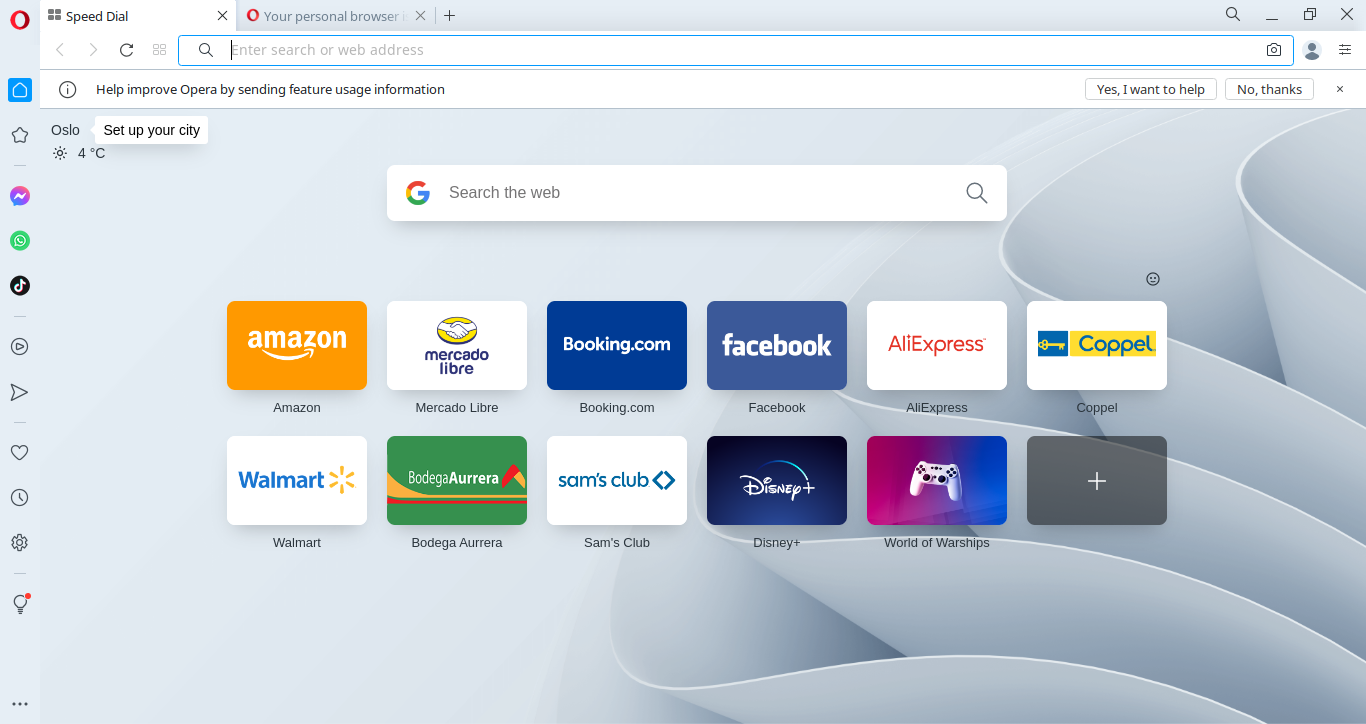Open the profile account icon

pyautogui.click(x=1313, y=50)
